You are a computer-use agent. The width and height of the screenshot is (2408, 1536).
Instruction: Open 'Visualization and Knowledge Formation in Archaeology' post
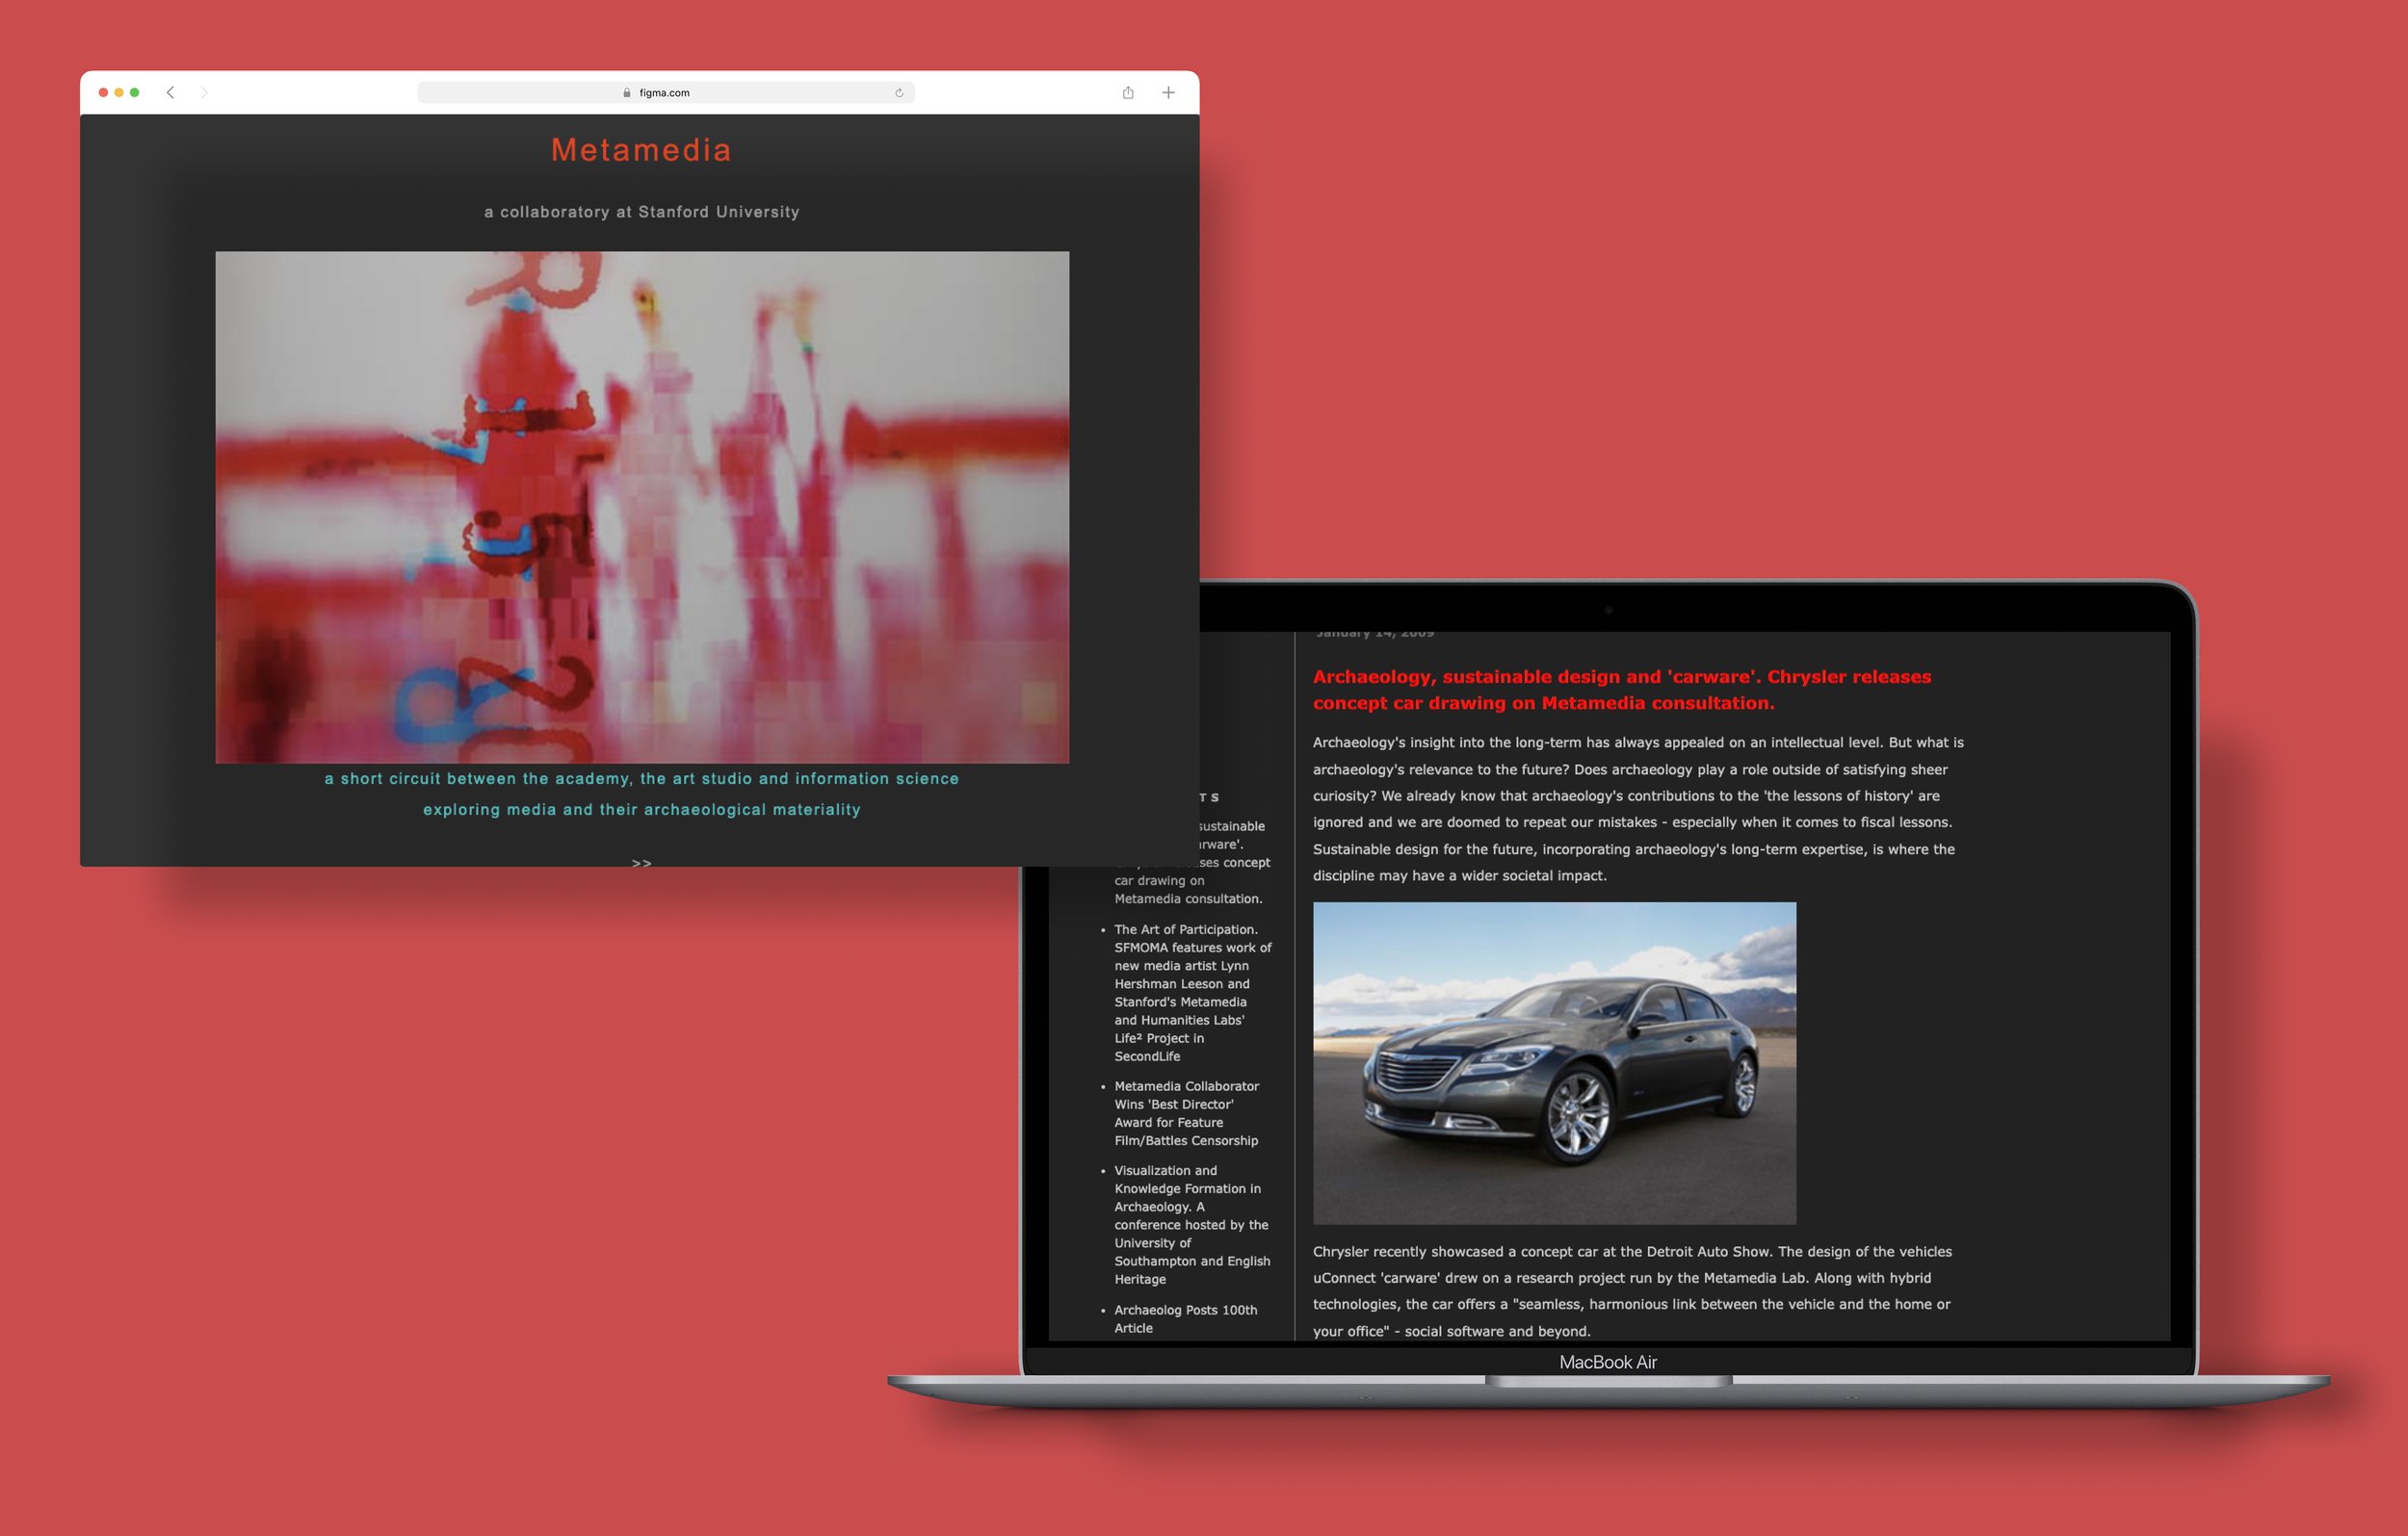(1192, 1224)
